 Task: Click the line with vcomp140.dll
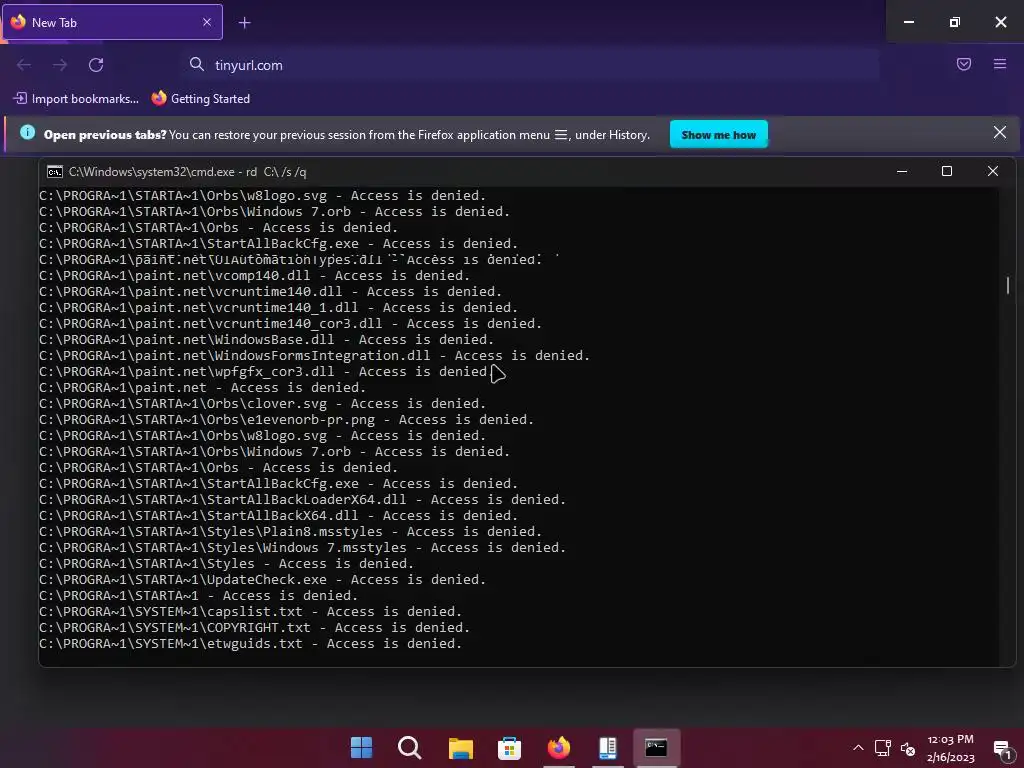tap(254, 276)
